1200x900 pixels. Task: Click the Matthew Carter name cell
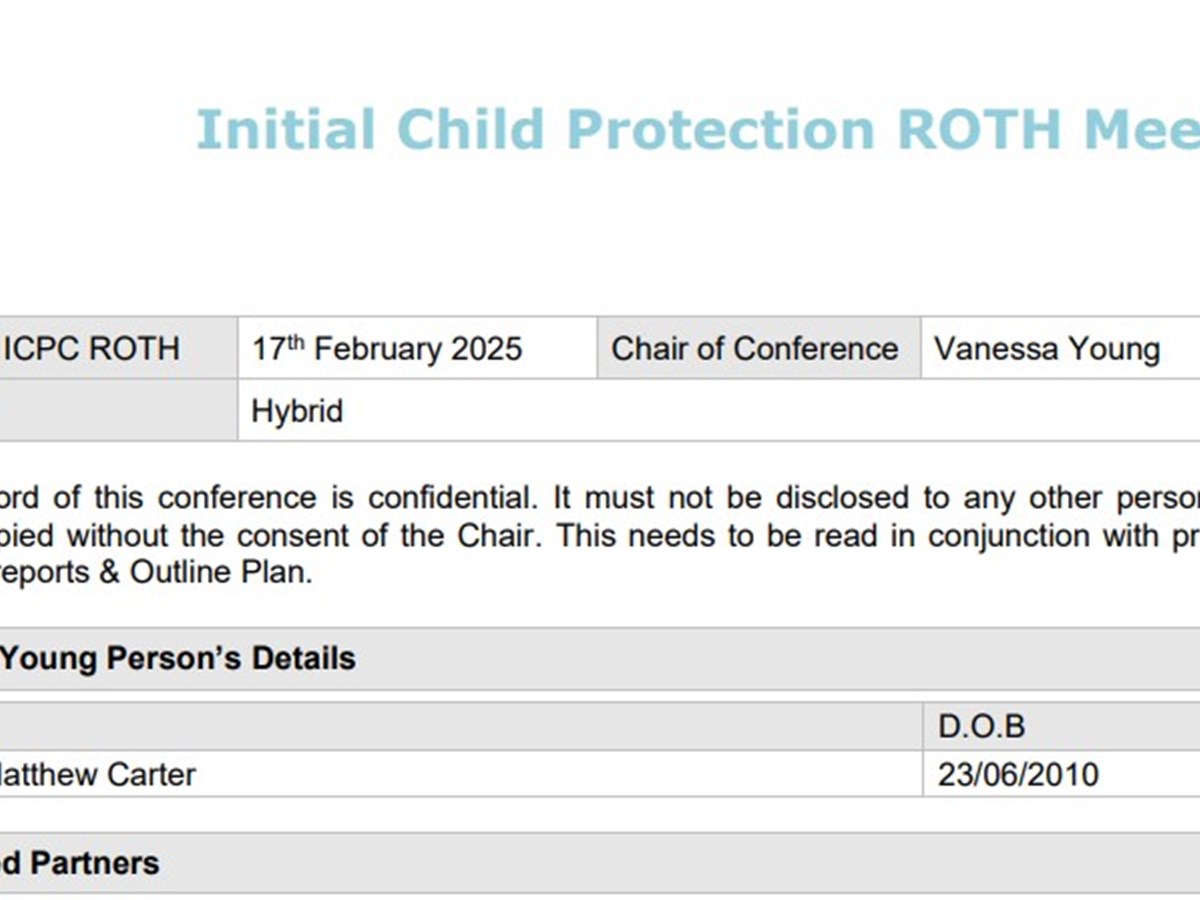98,774
